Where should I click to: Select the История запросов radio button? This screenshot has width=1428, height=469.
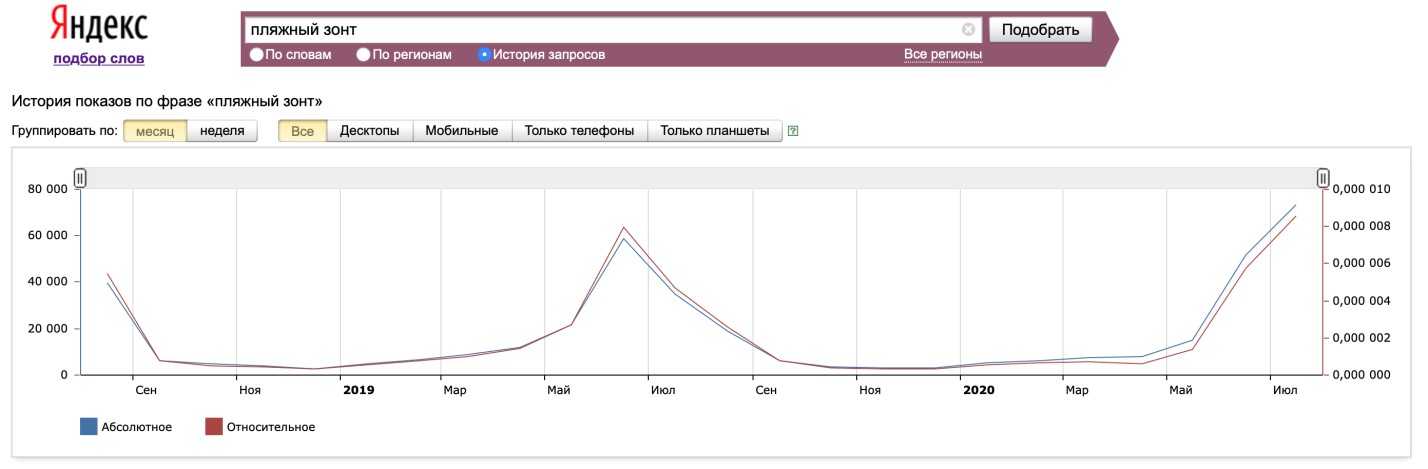[485, 55]
